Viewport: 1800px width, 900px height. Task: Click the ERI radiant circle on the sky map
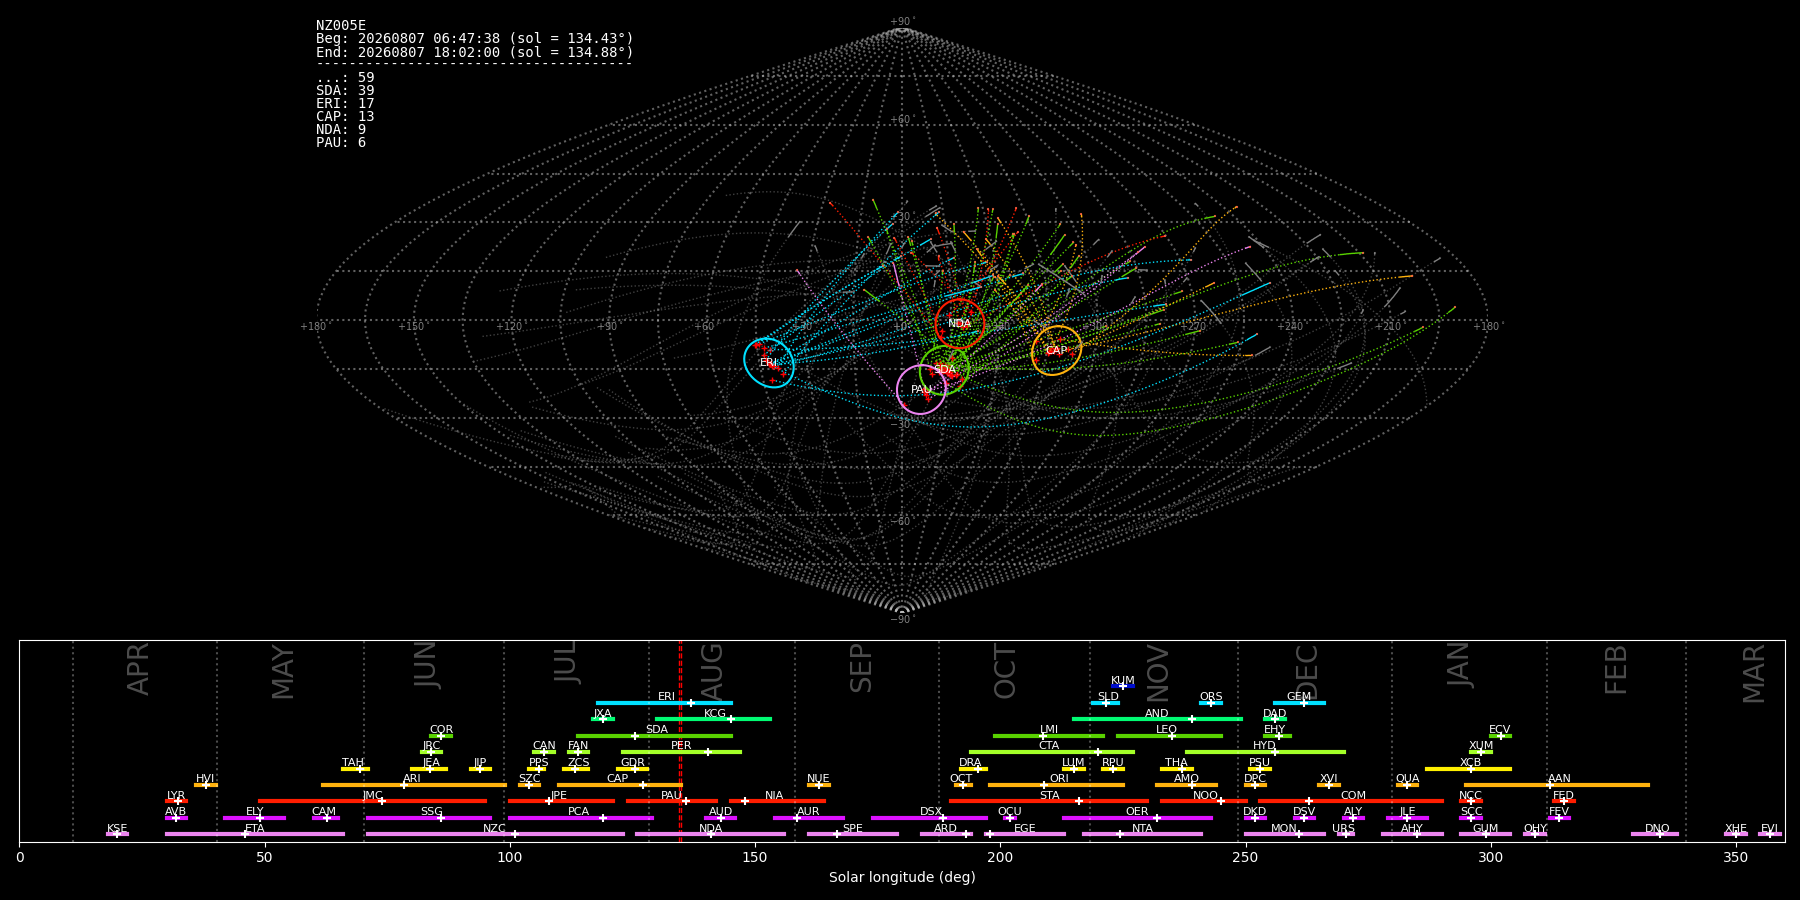pos(769,363)
